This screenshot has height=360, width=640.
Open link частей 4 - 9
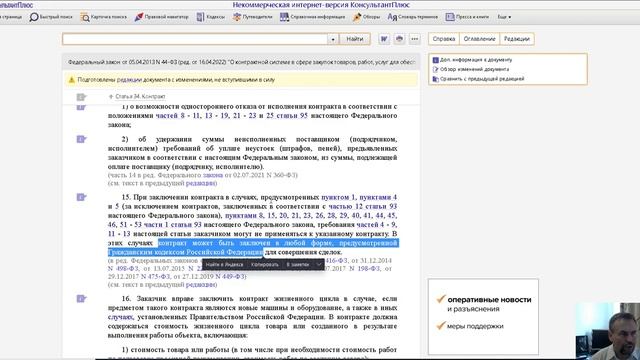[x=377, y=224]
